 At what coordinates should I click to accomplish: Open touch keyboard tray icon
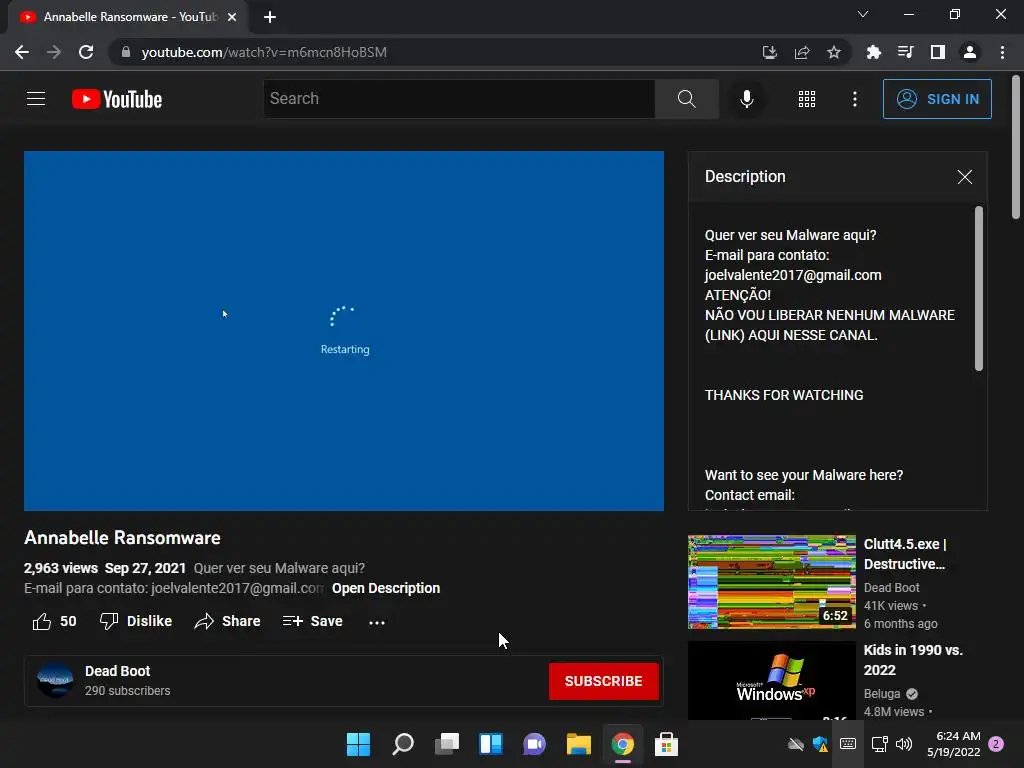(848, 744)
